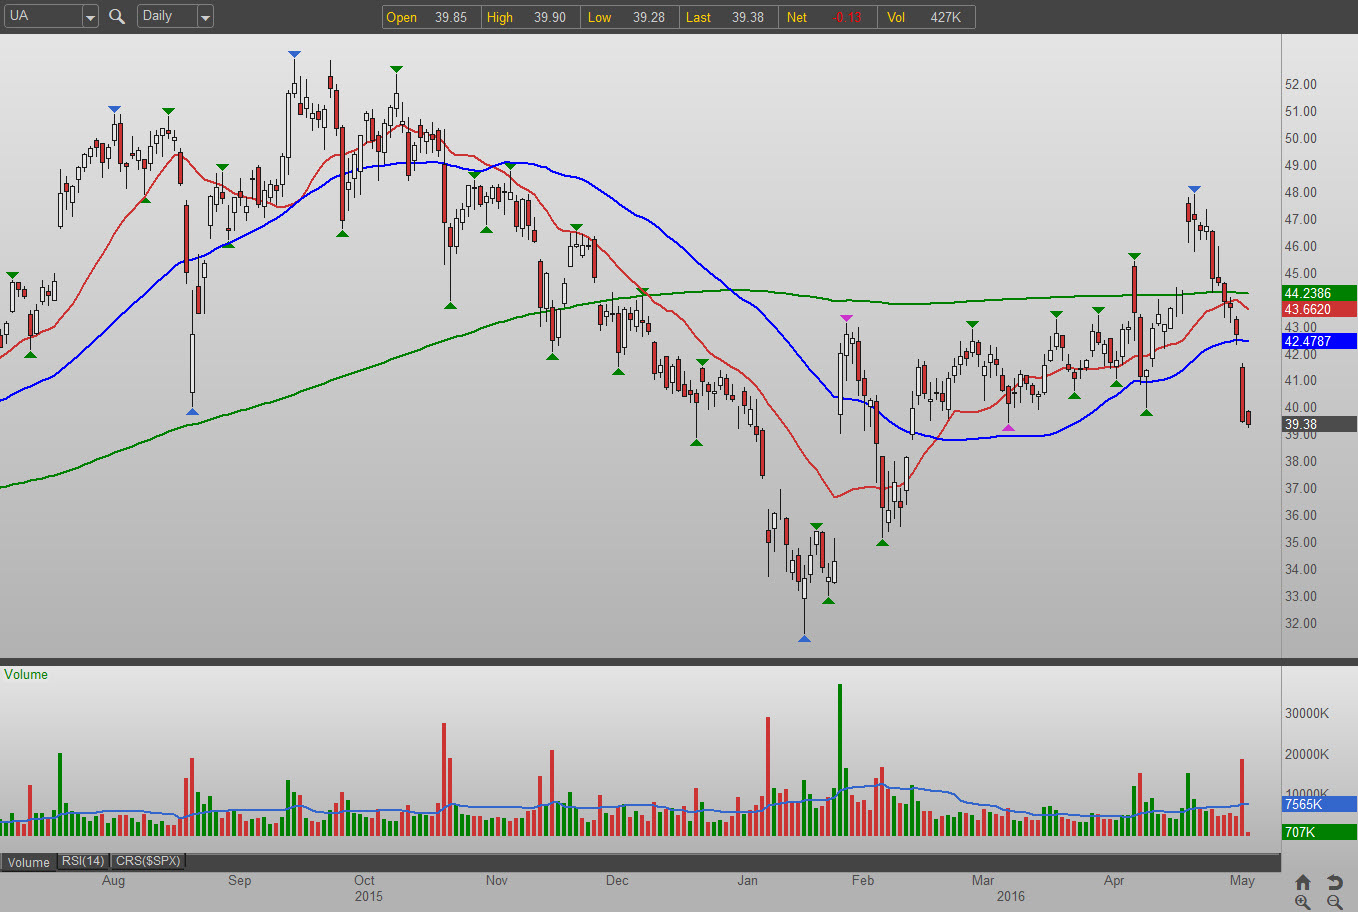Click the tallest green volume bar in late January
Viewport: 1358px width, 912px height.
click(x=840, y=760)
